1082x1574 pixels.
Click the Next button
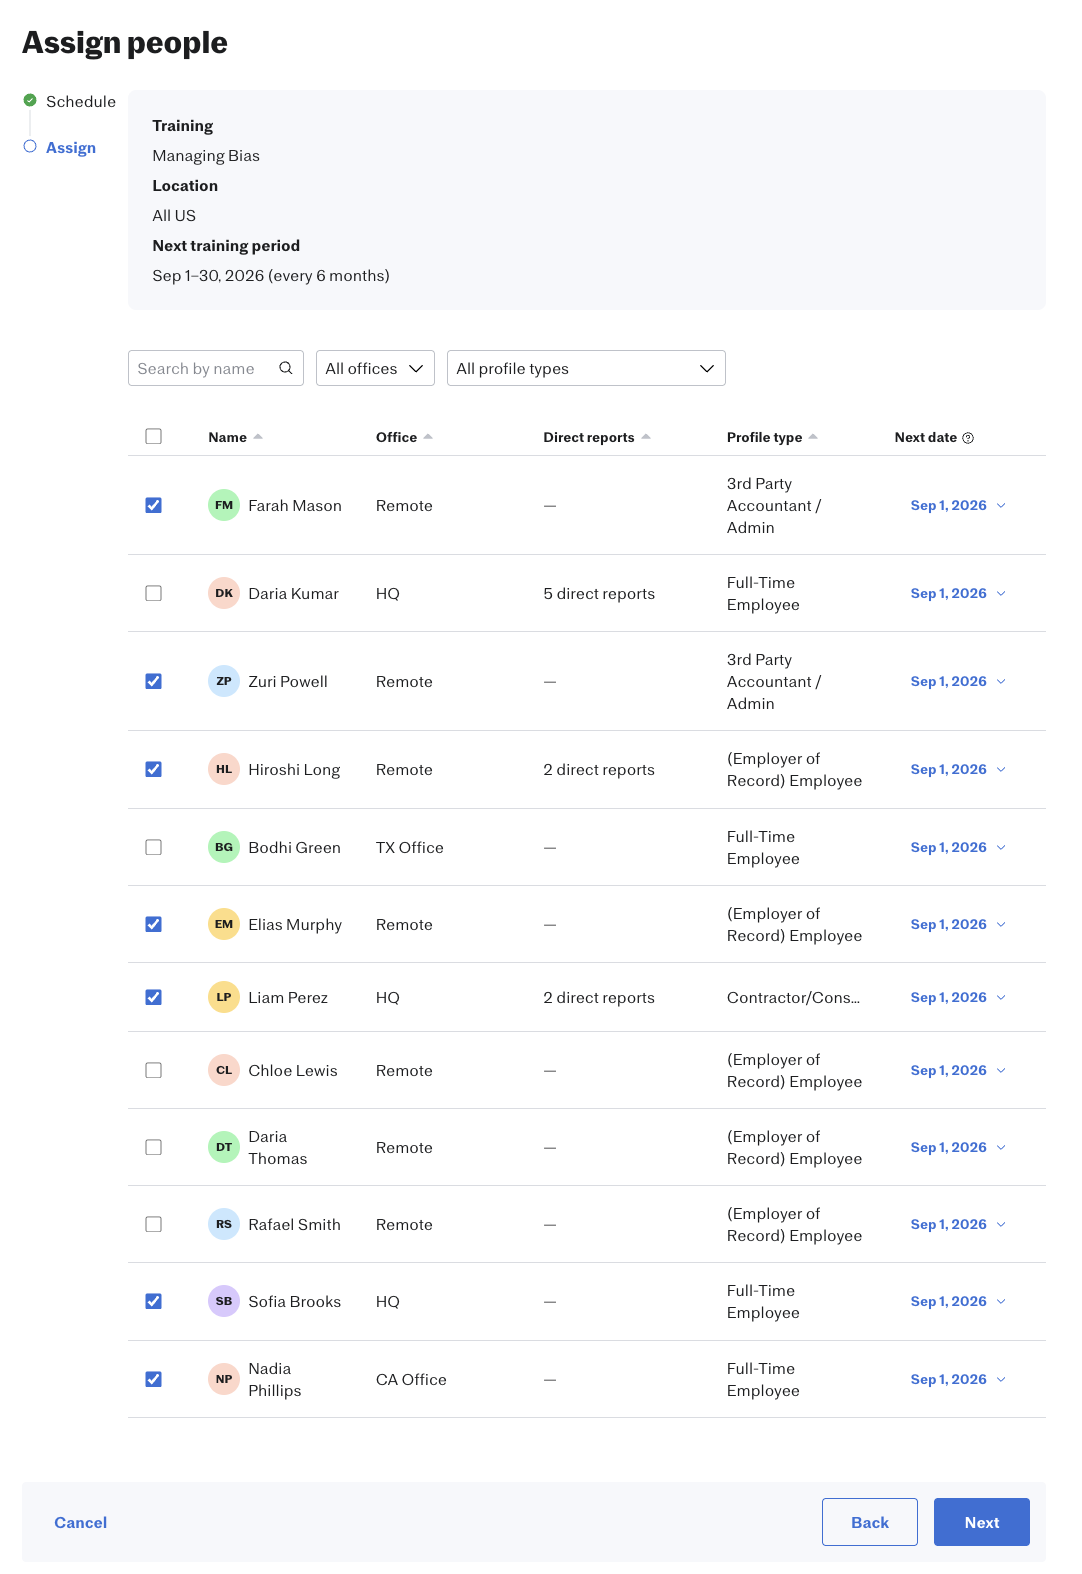pos(982,1522)
